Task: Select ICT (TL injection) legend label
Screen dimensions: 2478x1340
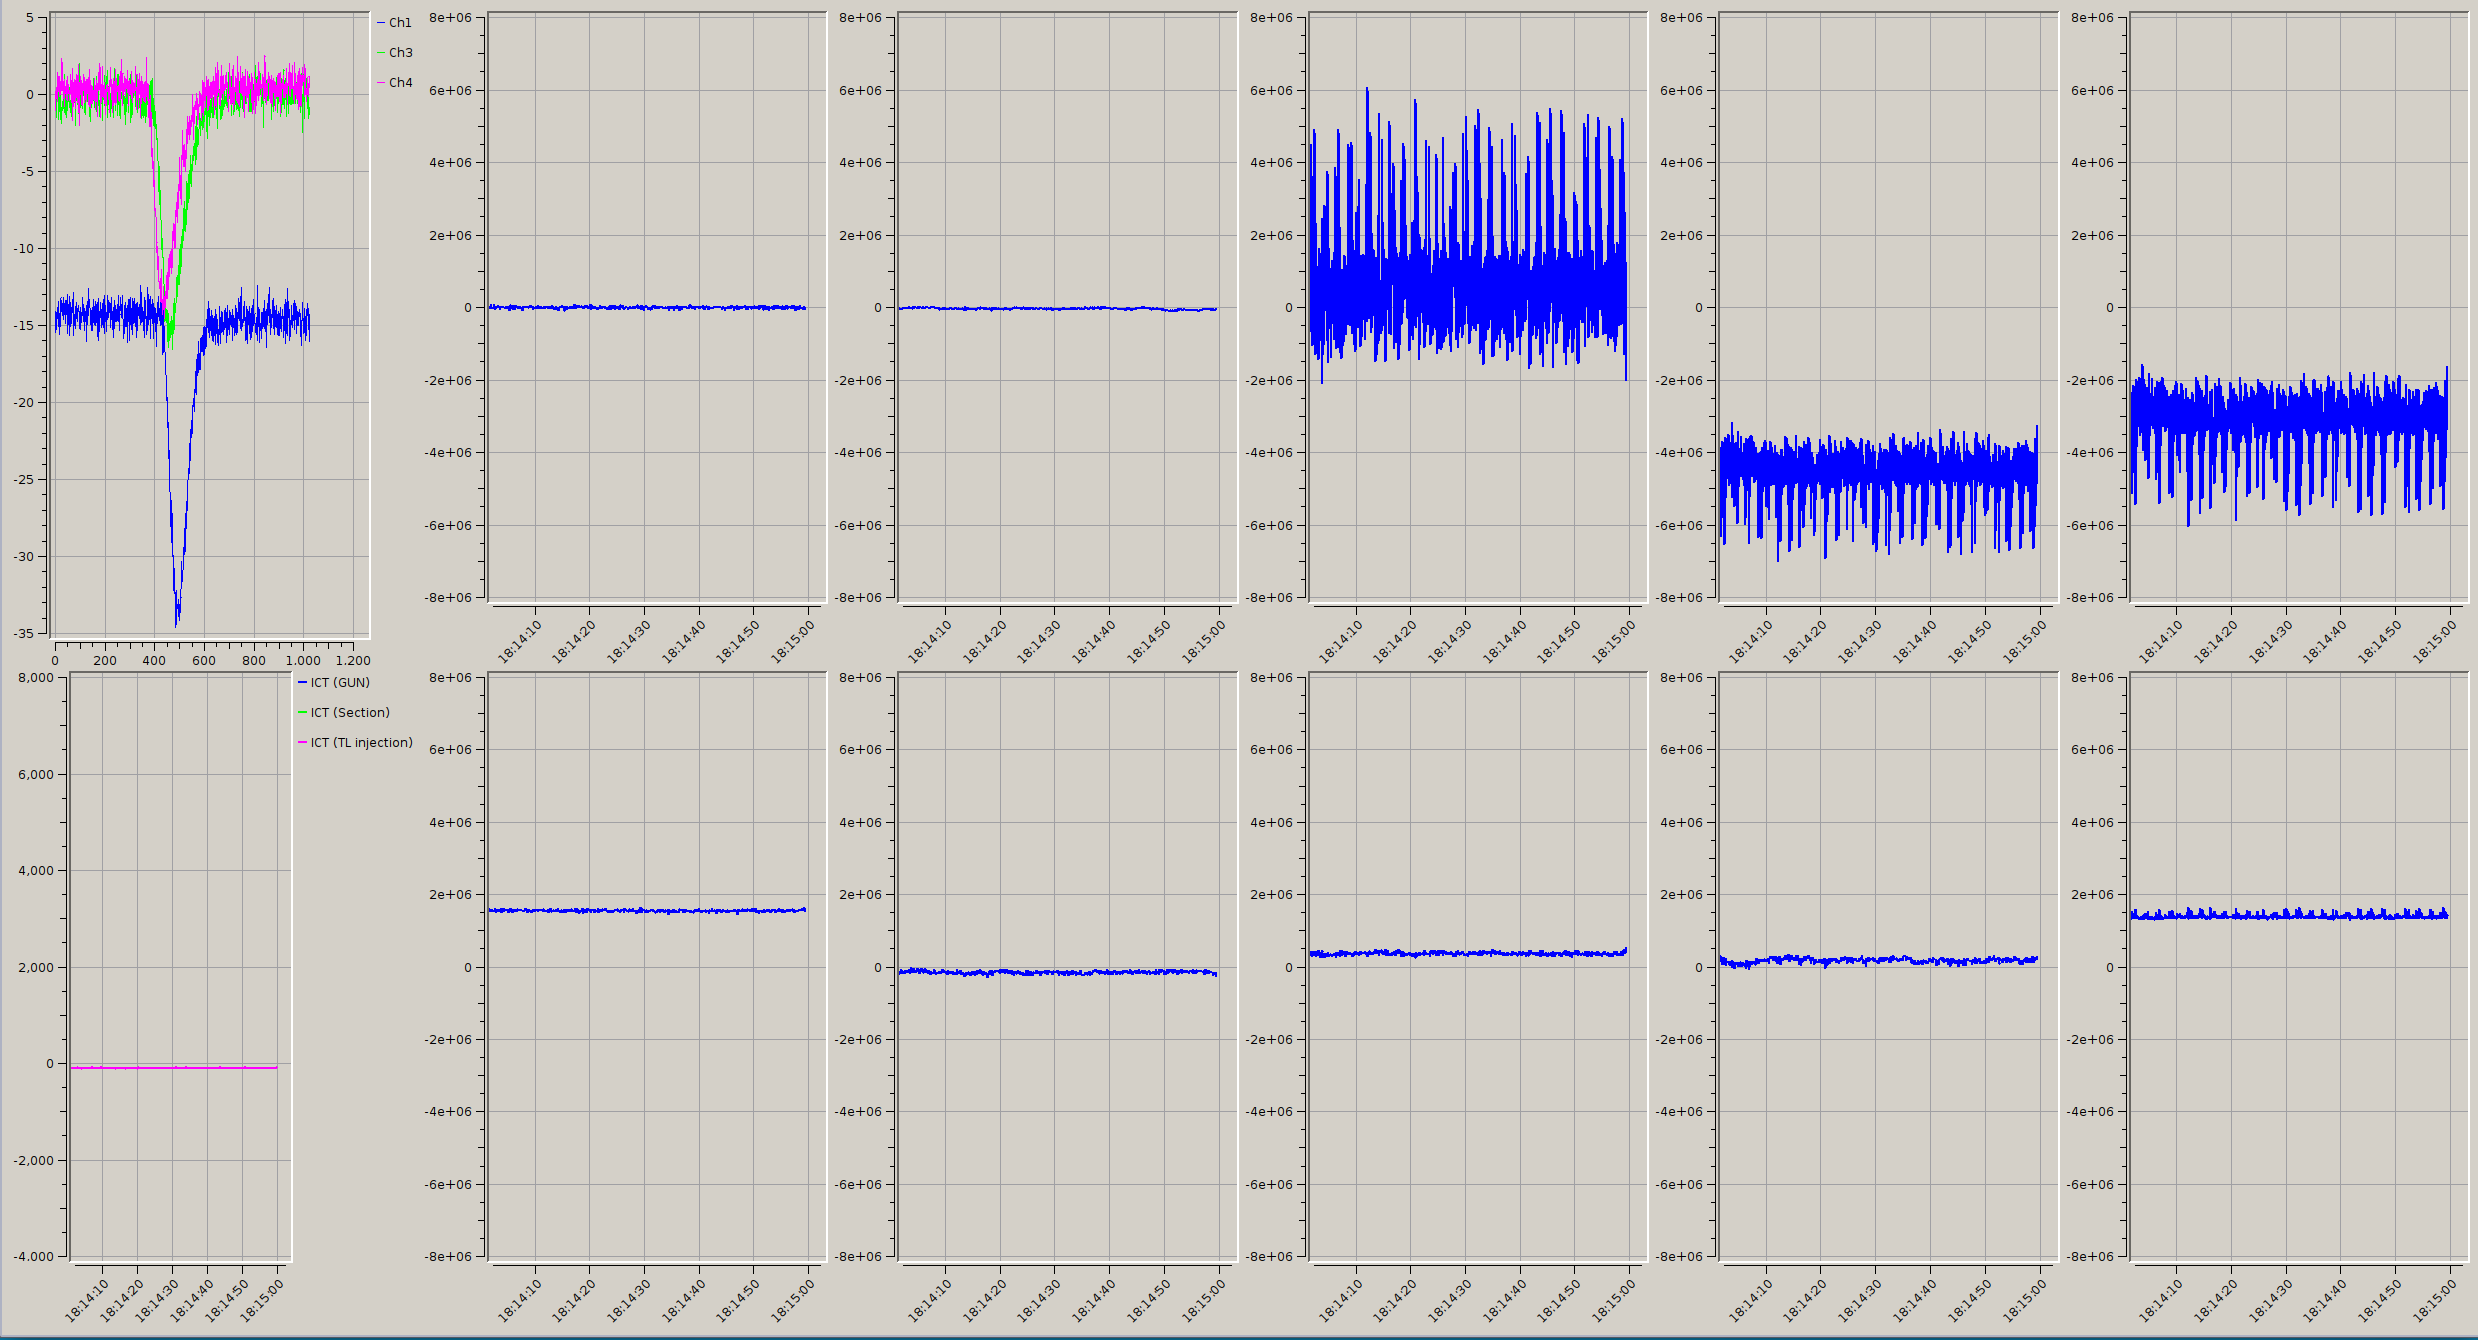Action: [x=361, y=743]
